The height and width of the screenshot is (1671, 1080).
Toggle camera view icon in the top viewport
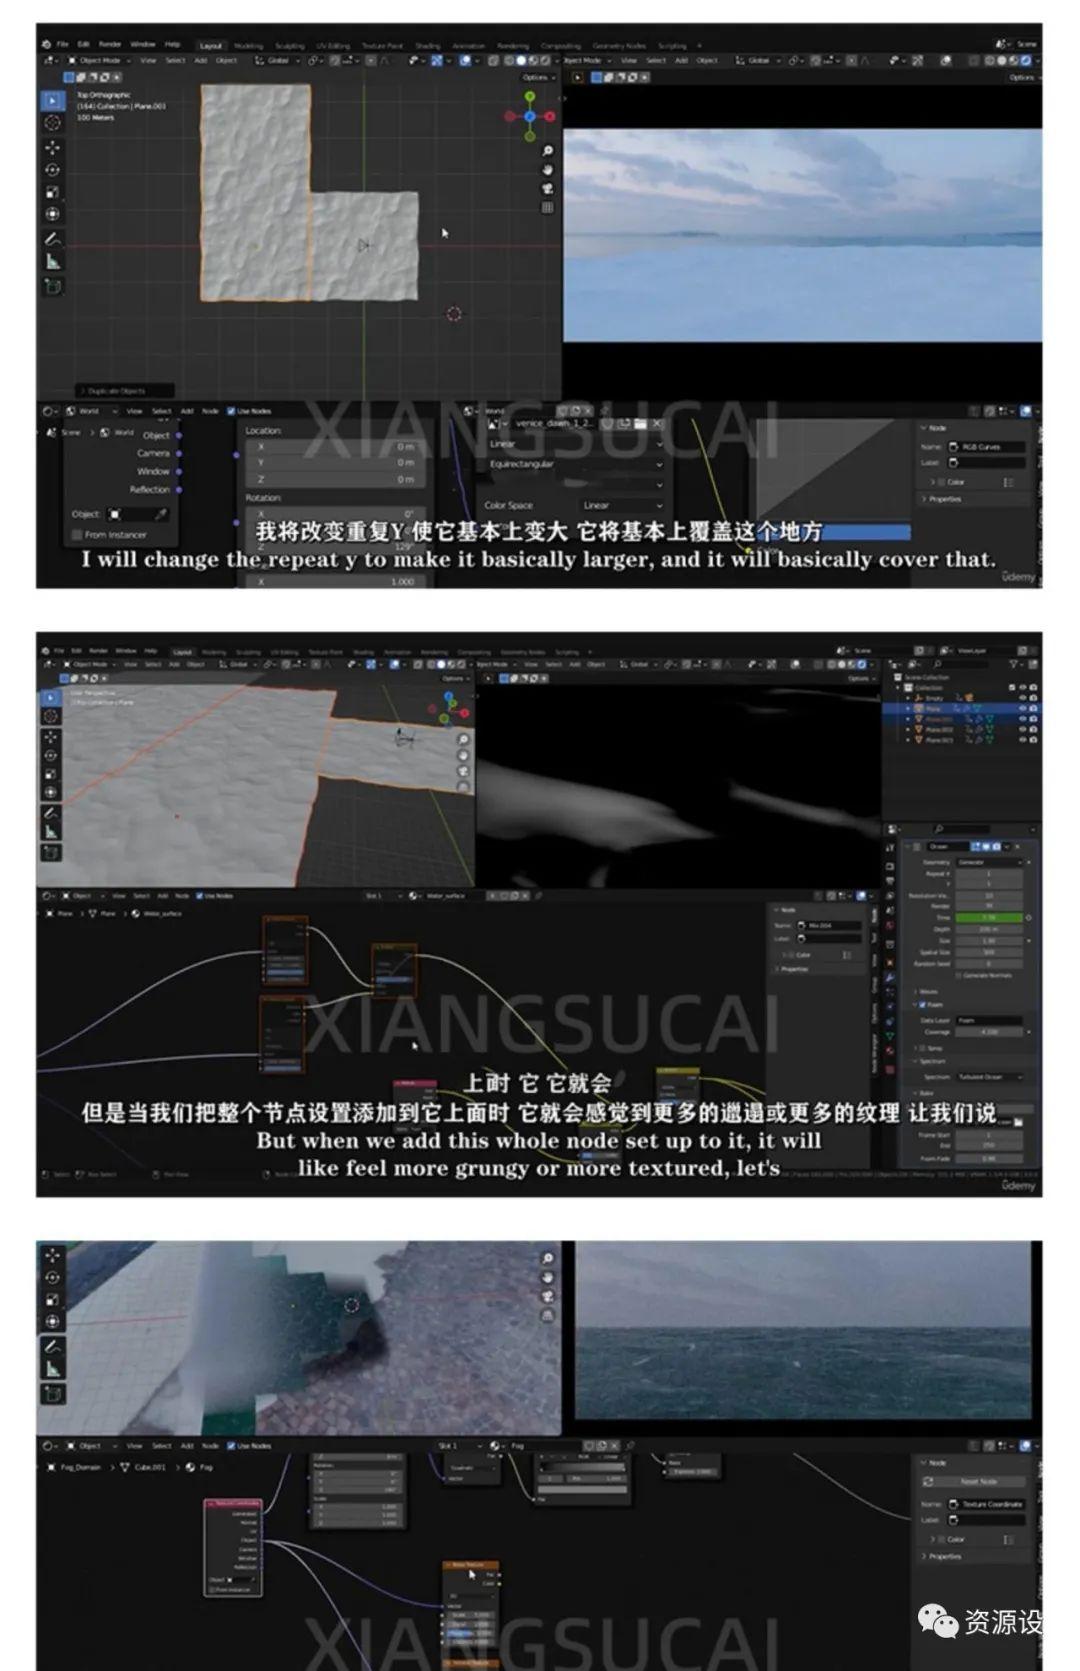(x=547, y=189)
